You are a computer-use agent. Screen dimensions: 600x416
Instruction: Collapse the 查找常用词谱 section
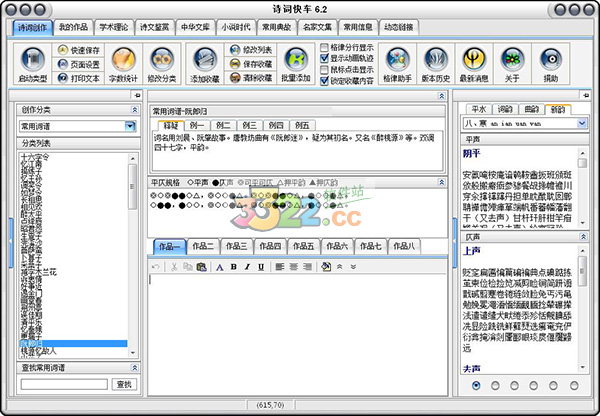point(135,368)
